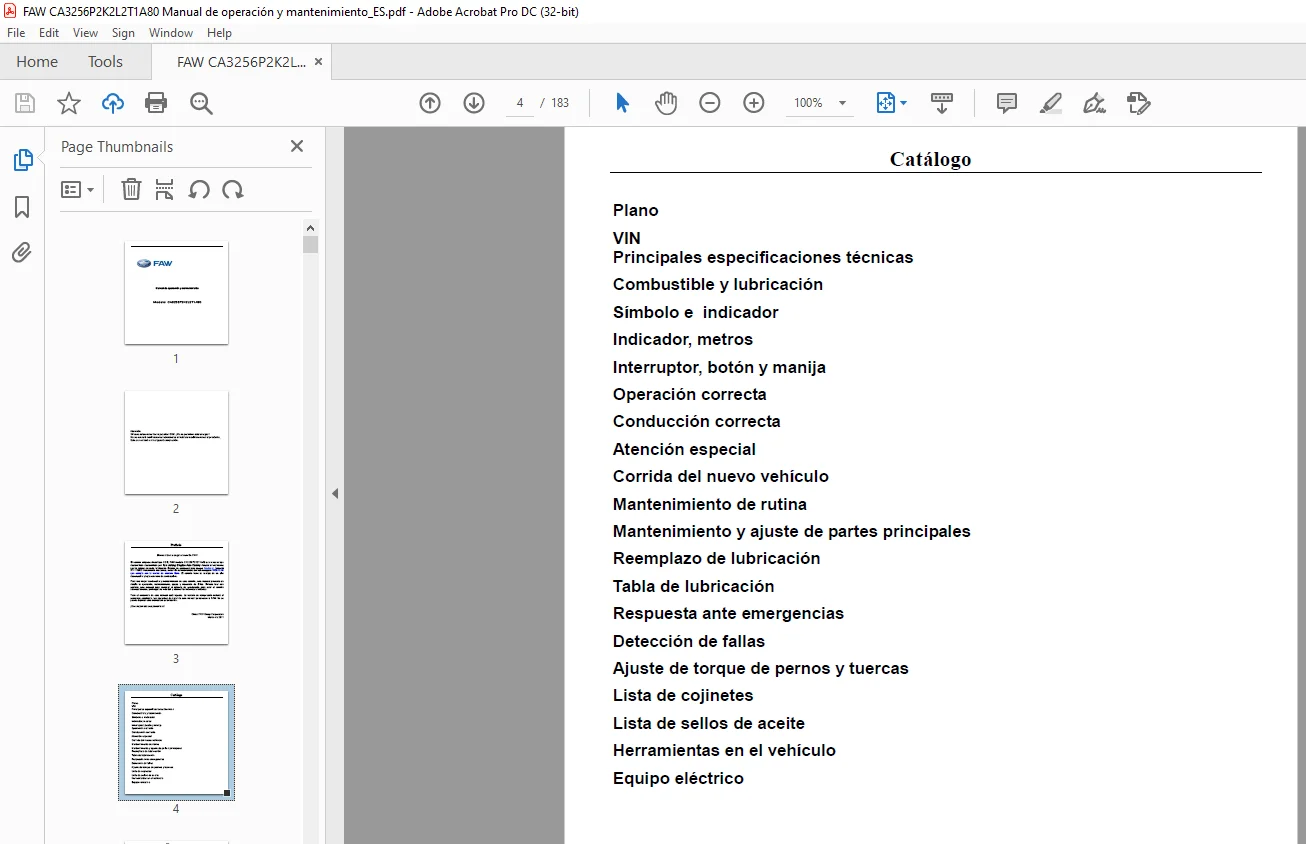Screen dimensions: 1306x844
Task: Click 'Atención especial' entry
Action: tap(684, 449)
